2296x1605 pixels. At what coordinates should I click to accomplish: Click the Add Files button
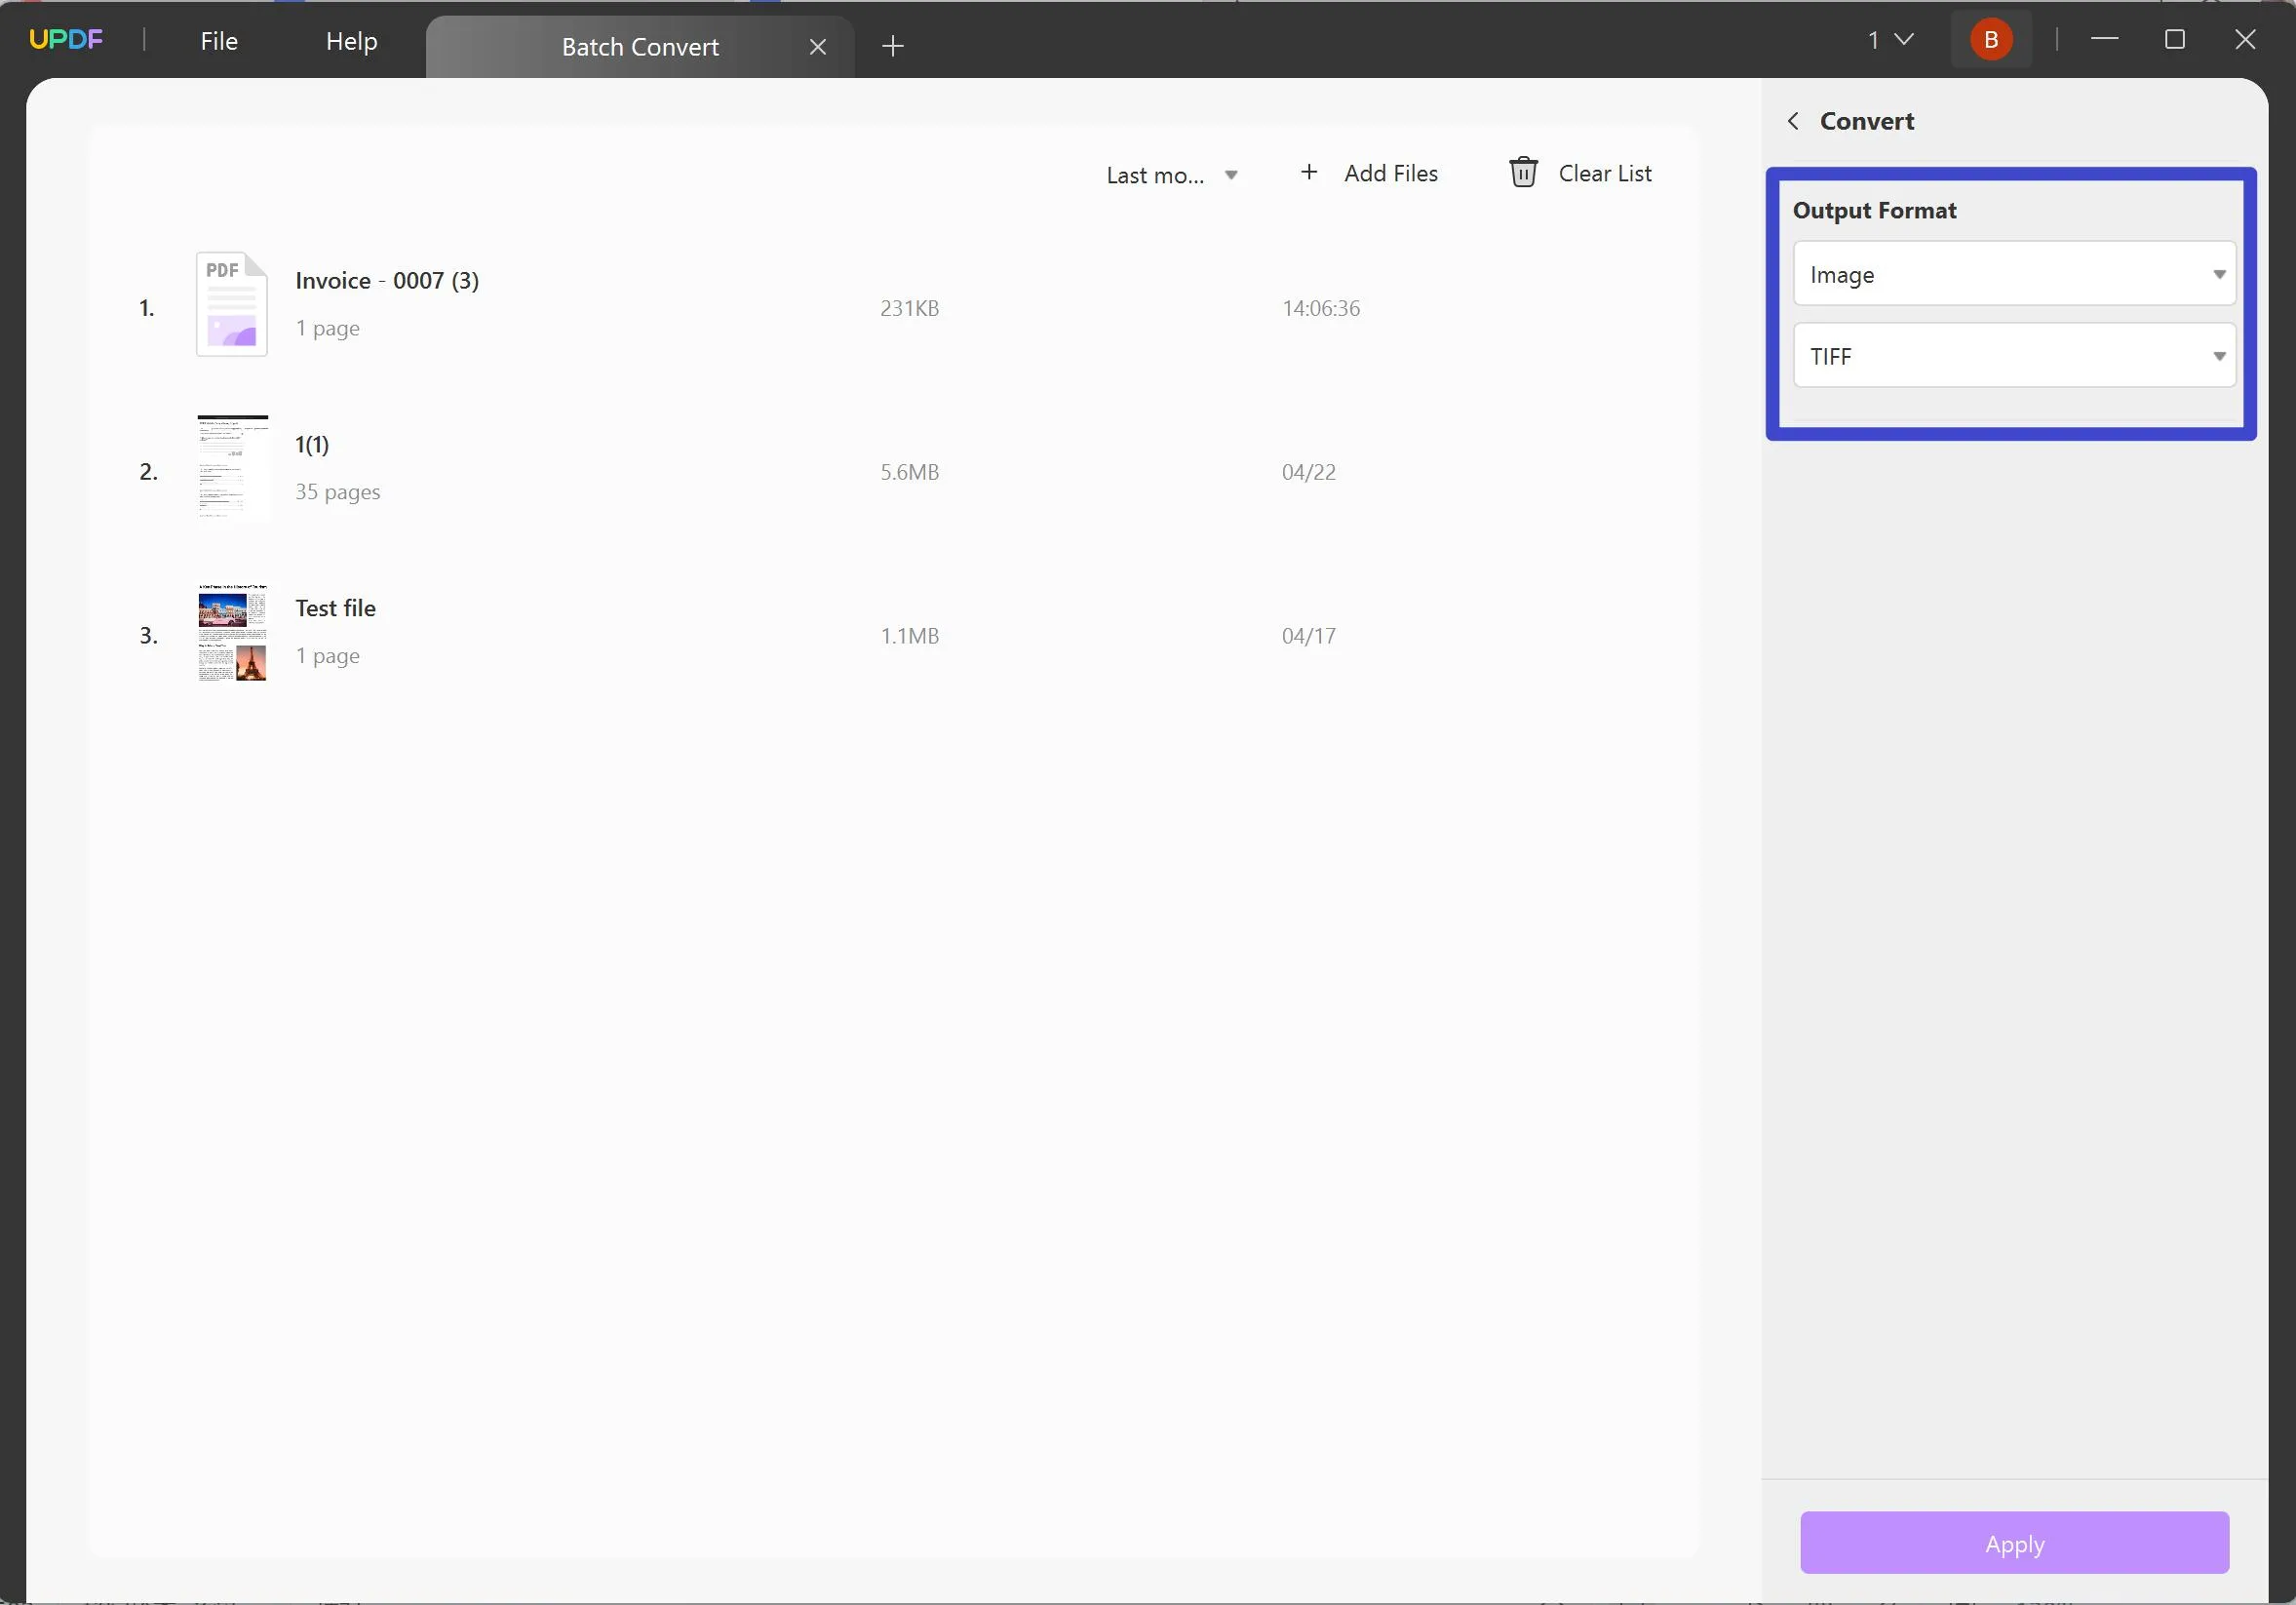click(1368, 173)
